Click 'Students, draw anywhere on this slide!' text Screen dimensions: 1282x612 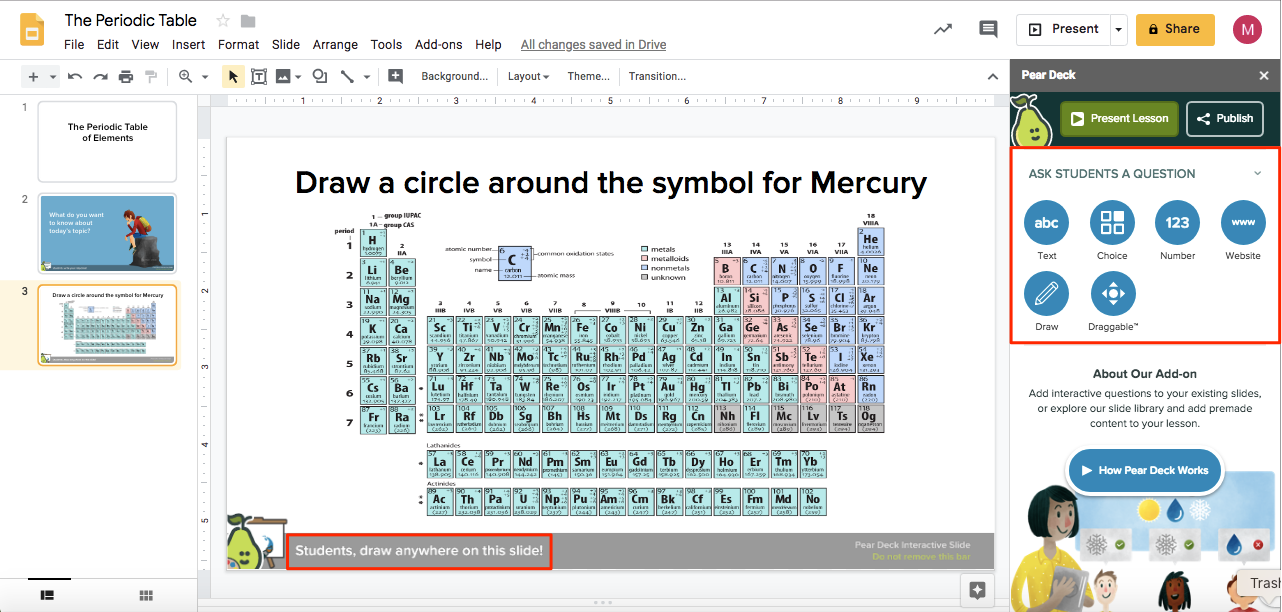point(419,551)
